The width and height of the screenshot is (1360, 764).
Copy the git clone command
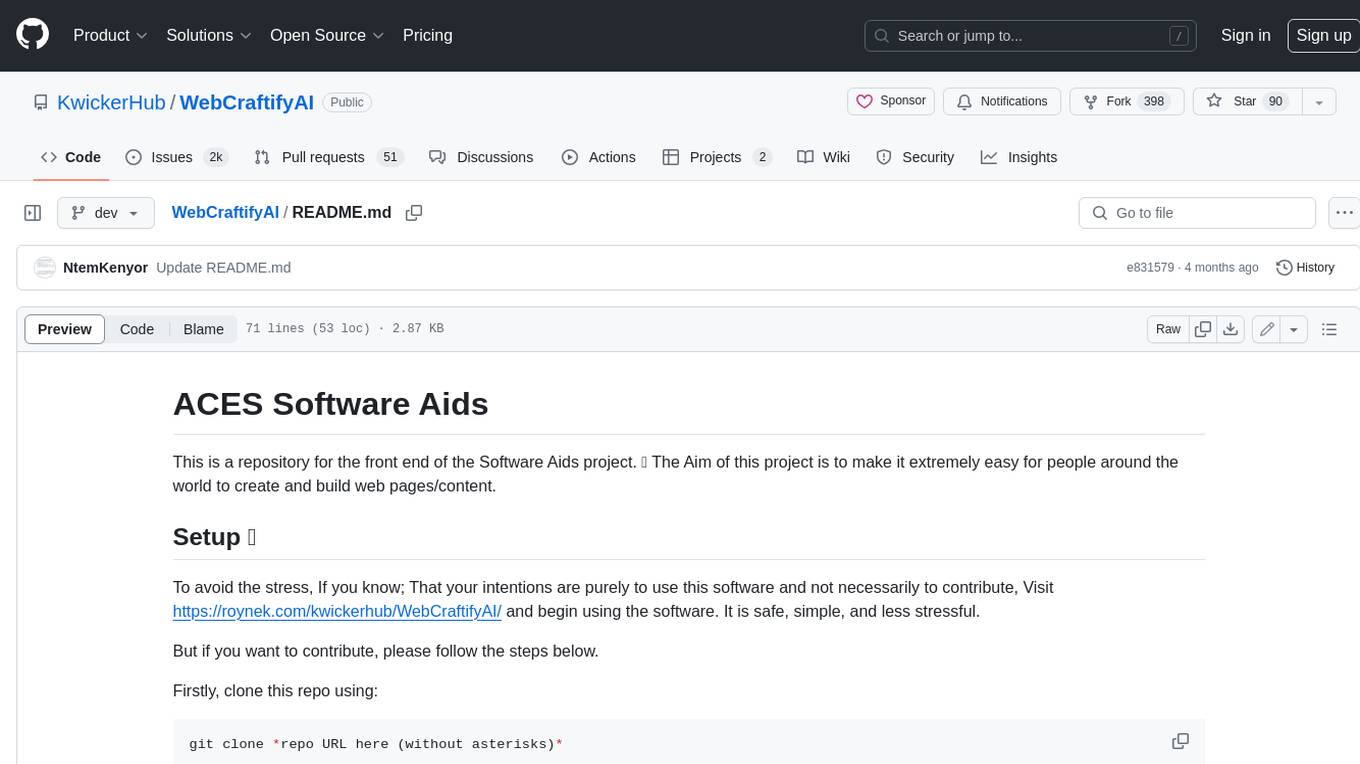point(1180,741)
